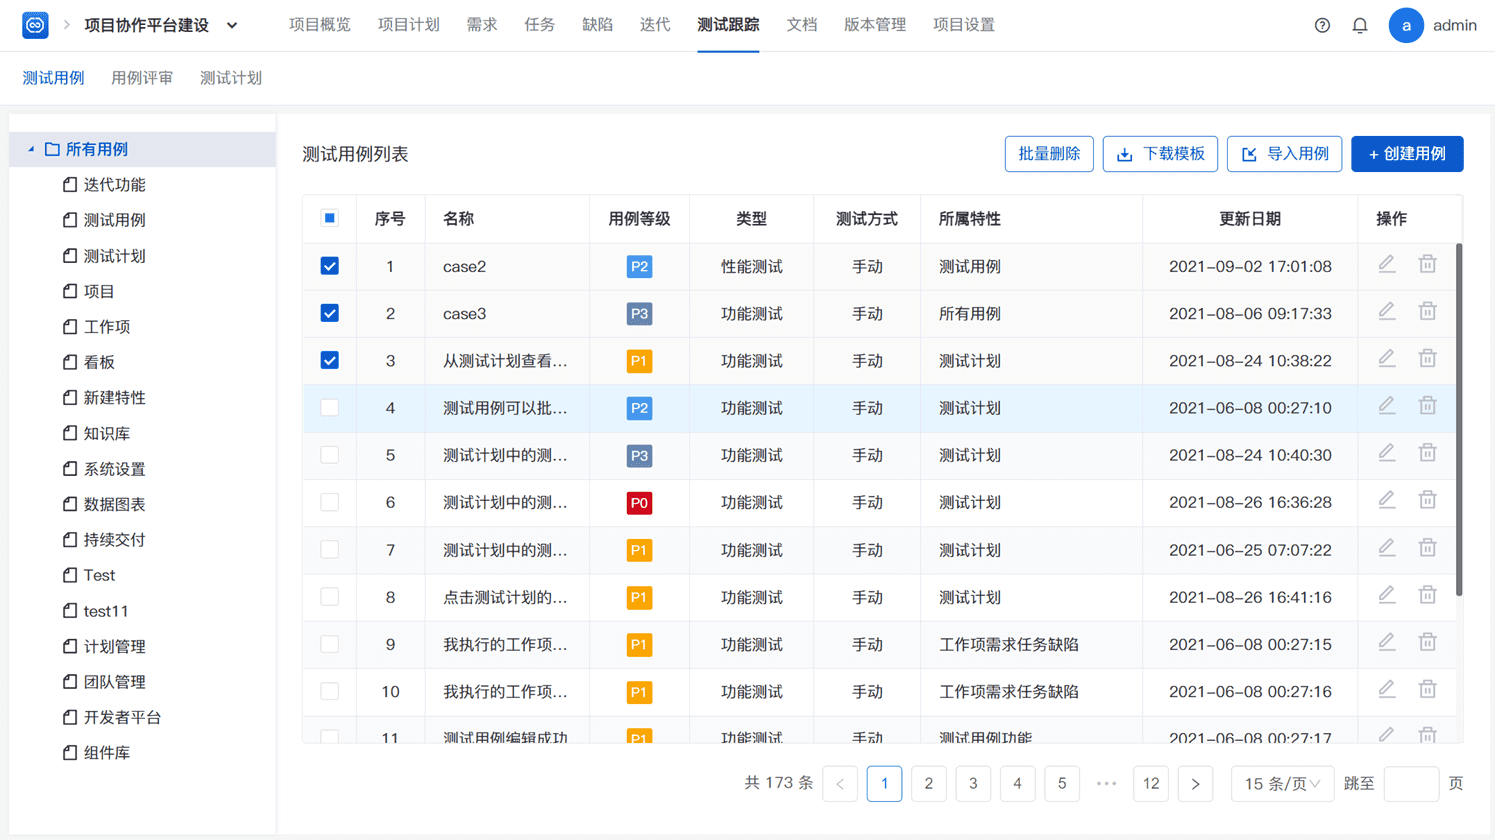The width and height of the screenshot is (1495, 840).
Task: Click trash icon for row 8
Action: (1427, 595)
